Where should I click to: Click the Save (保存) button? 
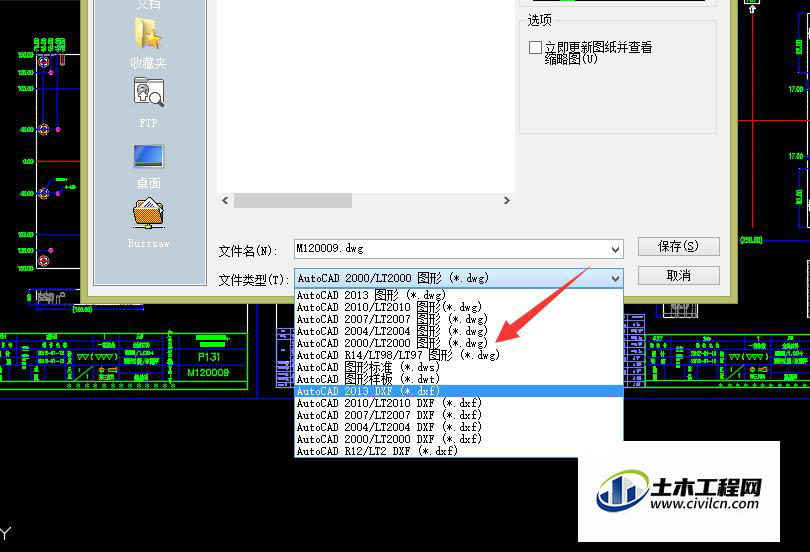678,246
